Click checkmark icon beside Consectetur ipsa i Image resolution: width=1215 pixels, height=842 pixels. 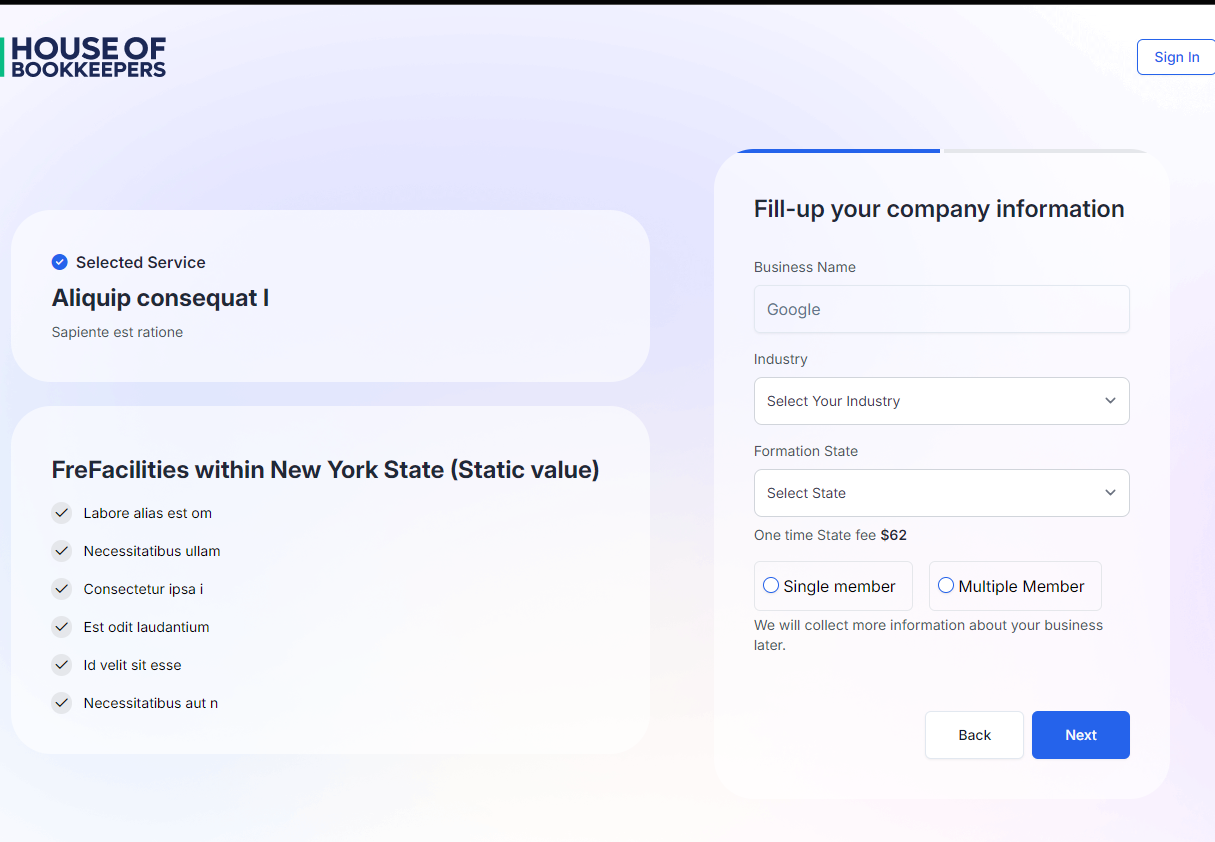[62, 589]
